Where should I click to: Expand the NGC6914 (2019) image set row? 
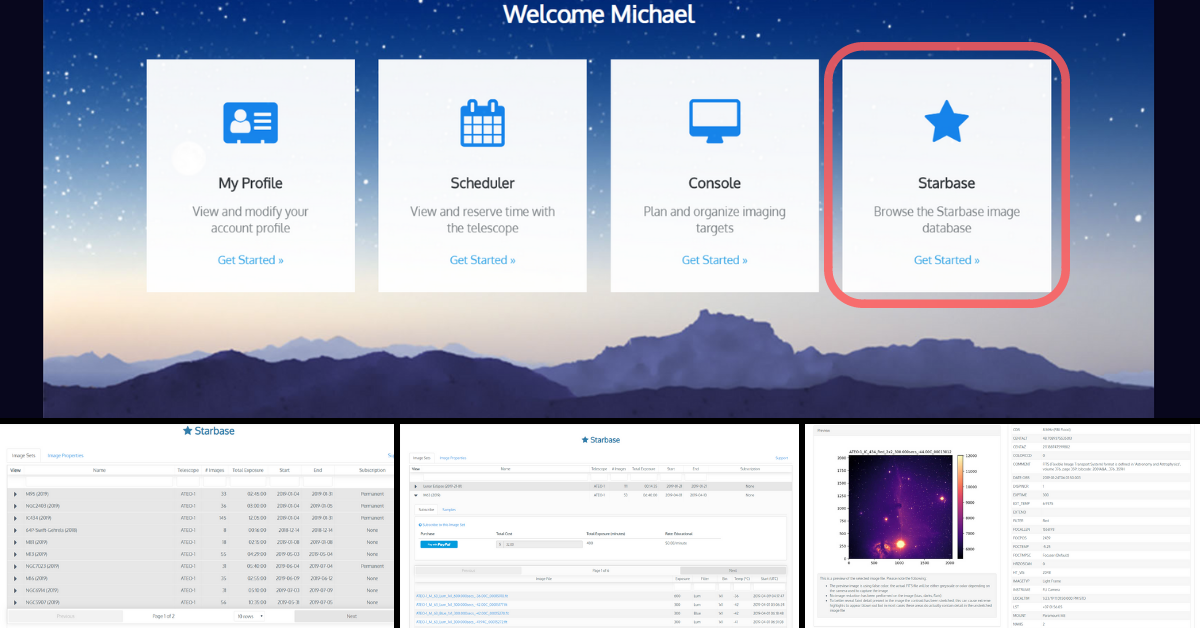tap(15, 590)
